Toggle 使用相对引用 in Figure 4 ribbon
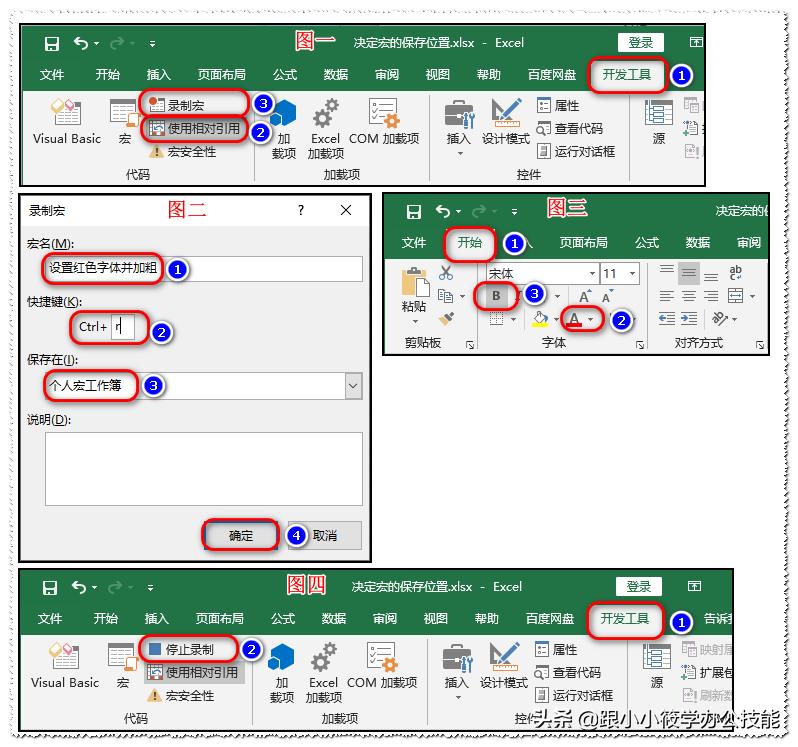 tap(192, 672)
